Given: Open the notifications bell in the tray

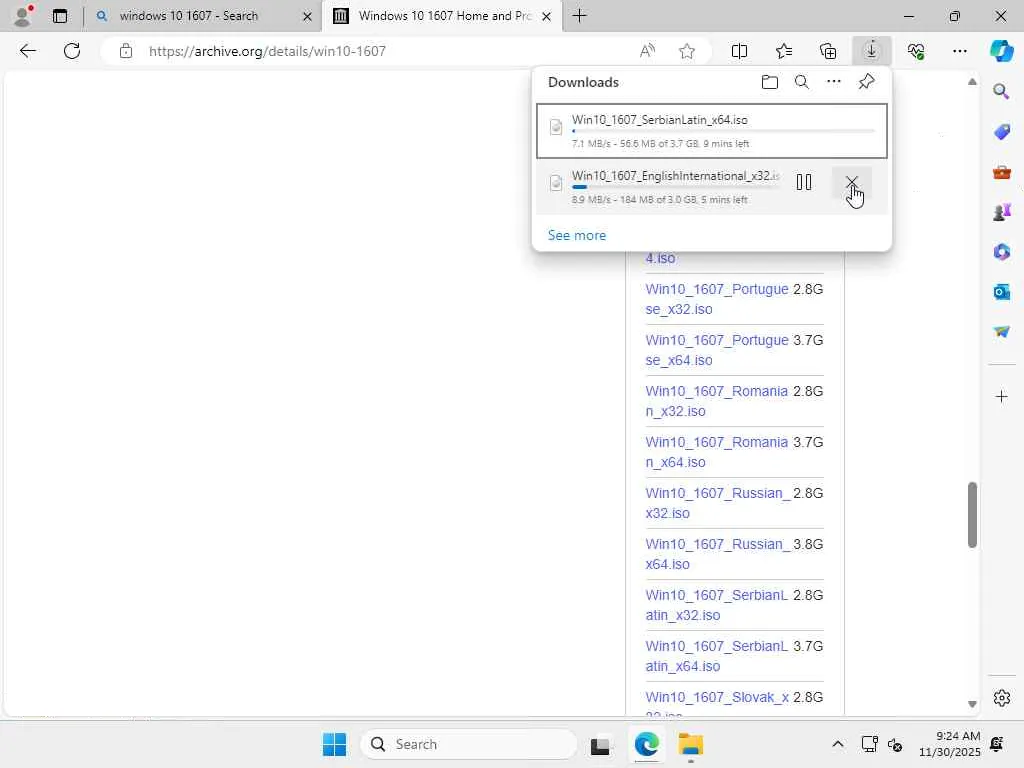Looking at the screenshot, I should pos(997,744).
